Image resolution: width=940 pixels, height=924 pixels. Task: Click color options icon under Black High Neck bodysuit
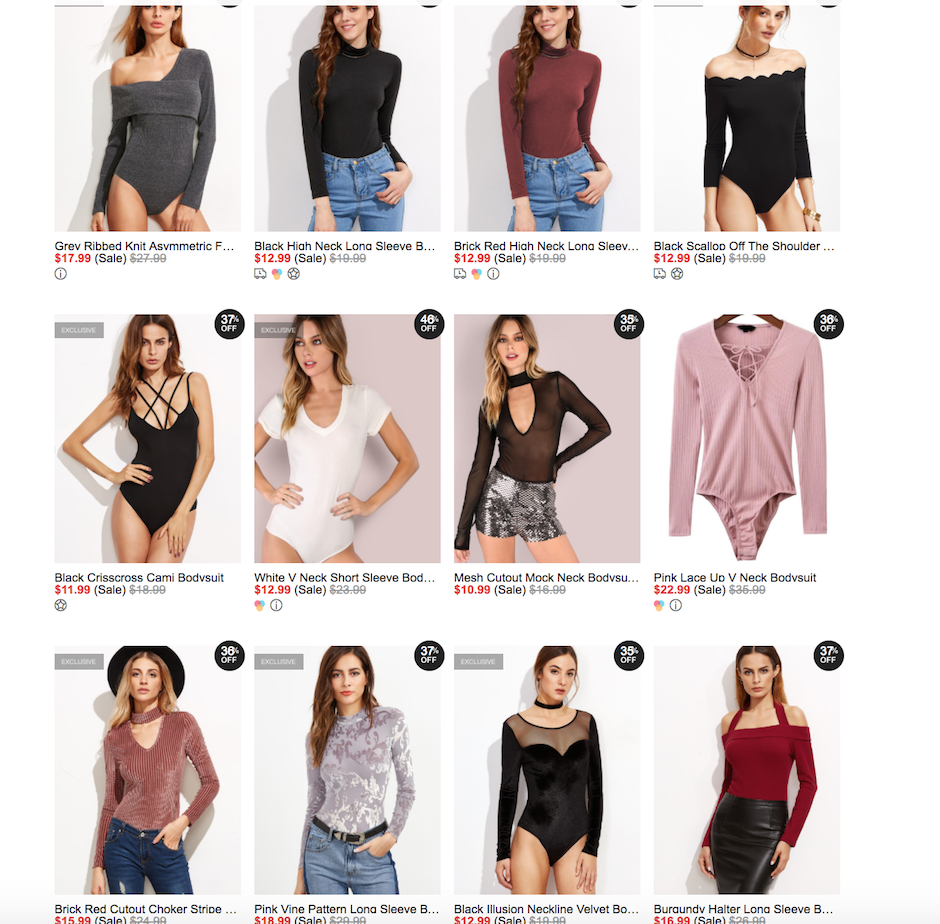tap(276, 274)
